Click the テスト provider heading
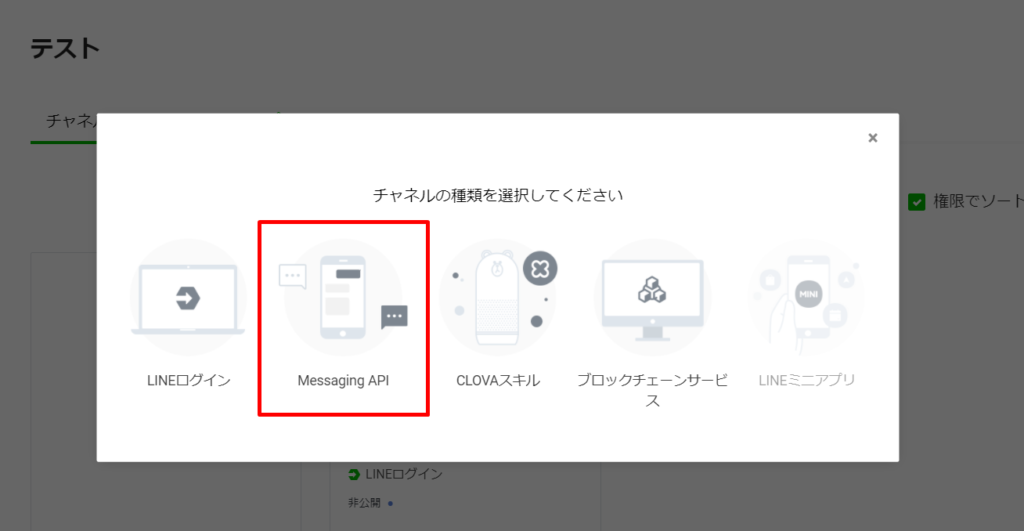 click(x=65, y=49)
